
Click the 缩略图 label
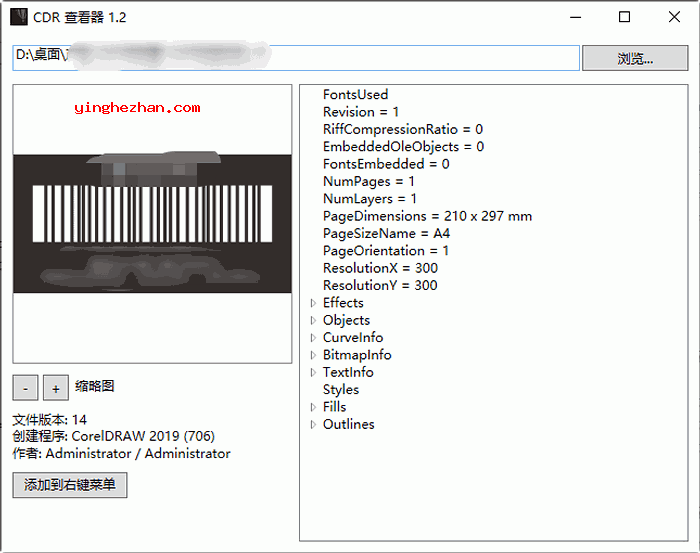tap(95, 386)
